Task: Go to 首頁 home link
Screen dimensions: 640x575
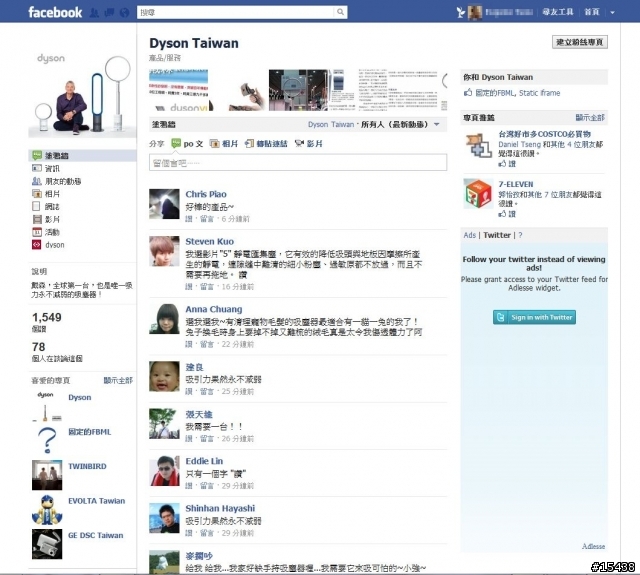Action: 592,12
